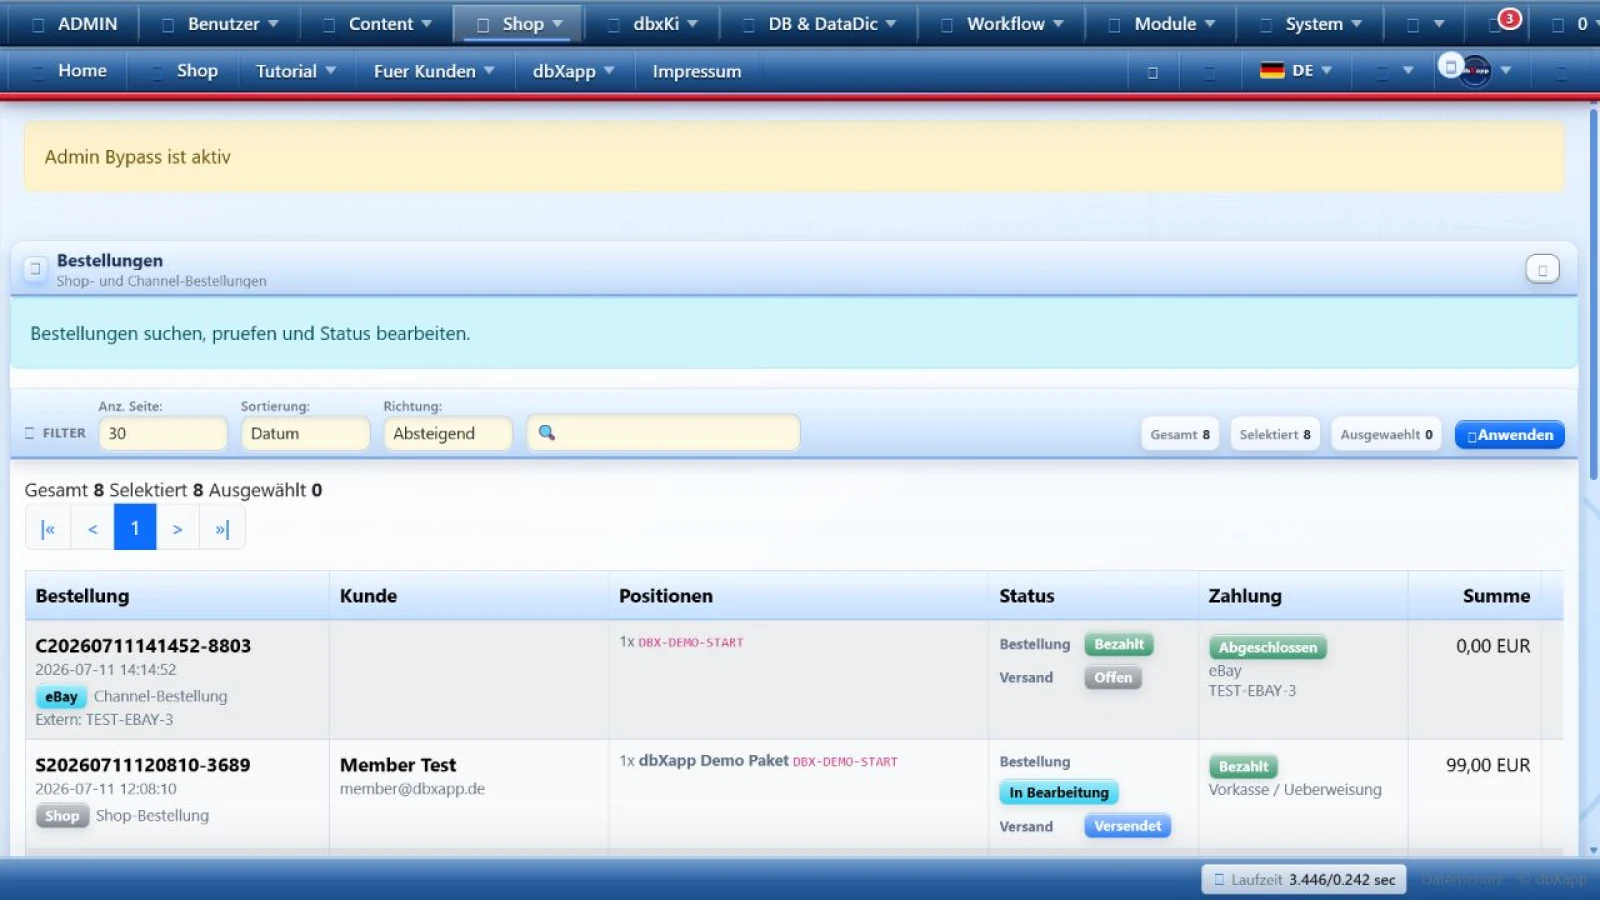Open the dbXapp dropdown in second bar
This screenshot has height=900, width=1600.
(x=573, y=71)
